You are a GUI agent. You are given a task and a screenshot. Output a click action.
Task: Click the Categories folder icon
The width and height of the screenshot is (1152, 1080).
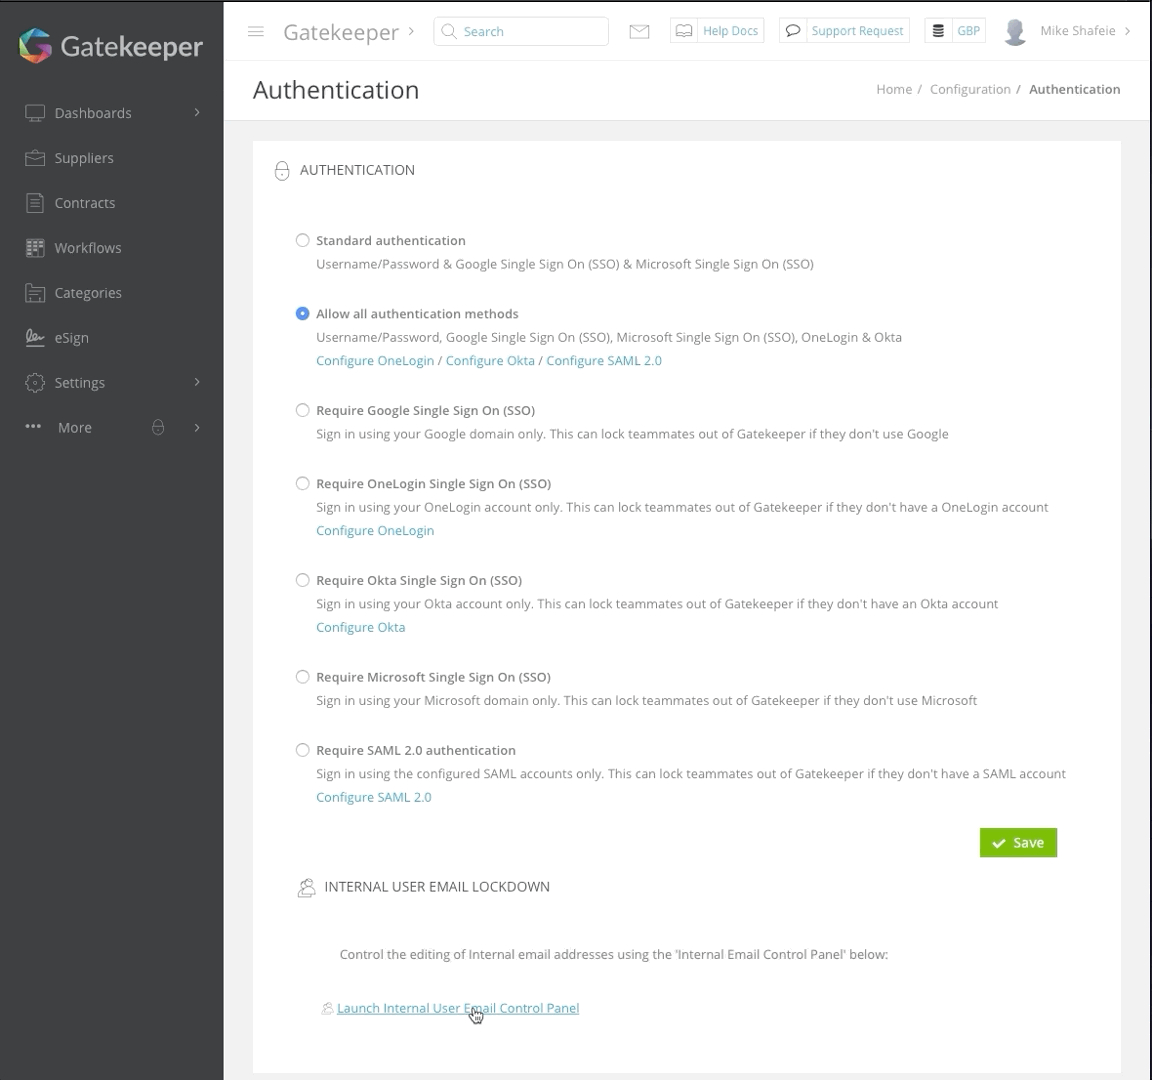click(x=35, y=292)
